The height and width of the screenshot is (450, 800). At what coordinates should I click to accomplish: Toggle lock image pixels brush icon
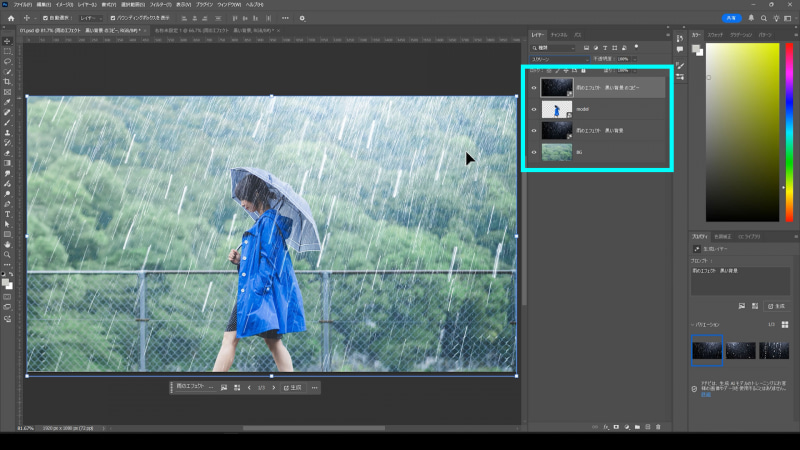tap(558, 70)
